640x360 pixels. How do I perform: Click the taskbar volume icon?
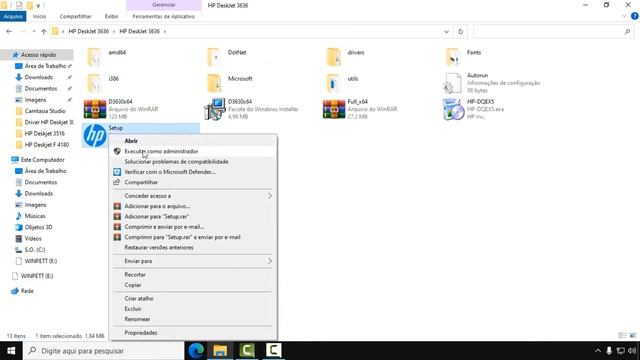632,351
